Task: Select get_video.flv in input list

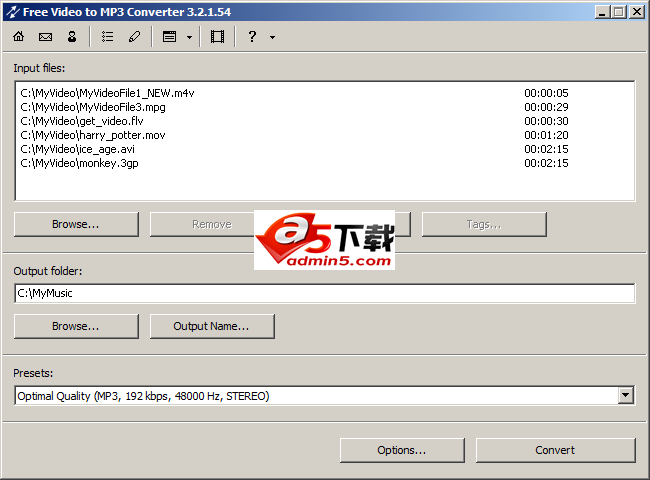Action: [82, 121]
